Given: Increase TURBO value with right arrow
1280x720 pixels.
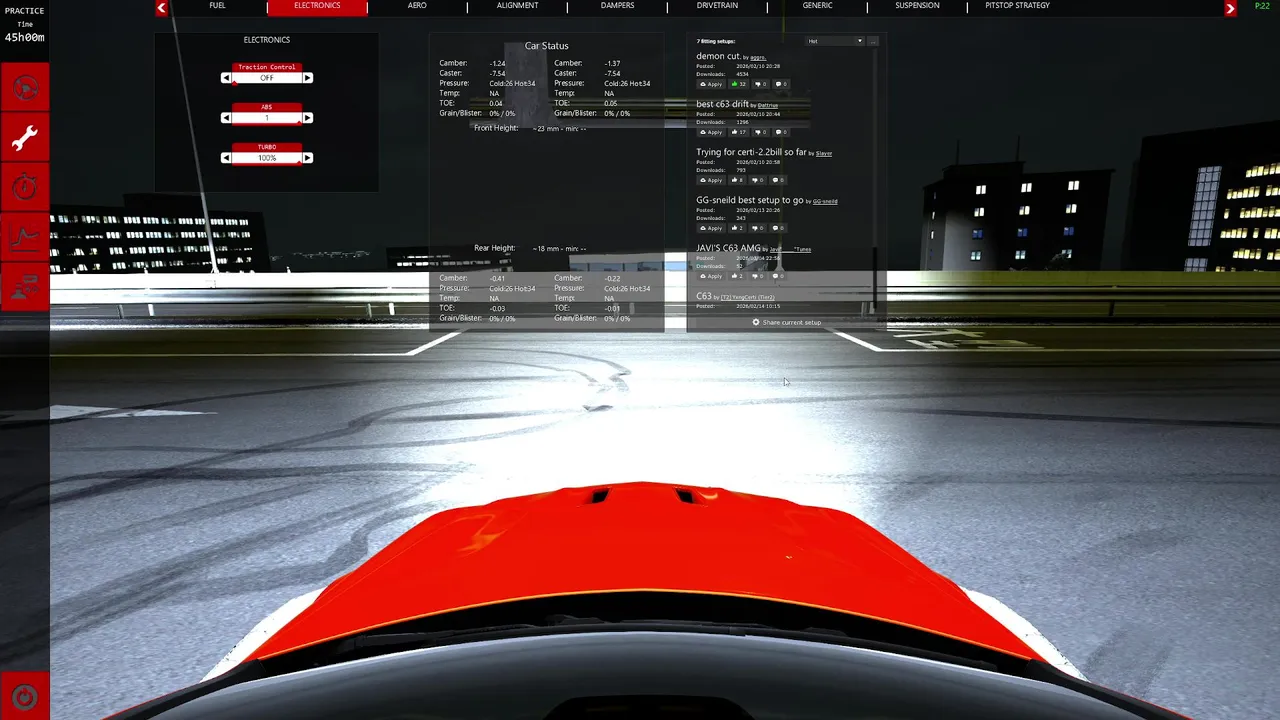Looking at the screenshot, I should point(307,158).
